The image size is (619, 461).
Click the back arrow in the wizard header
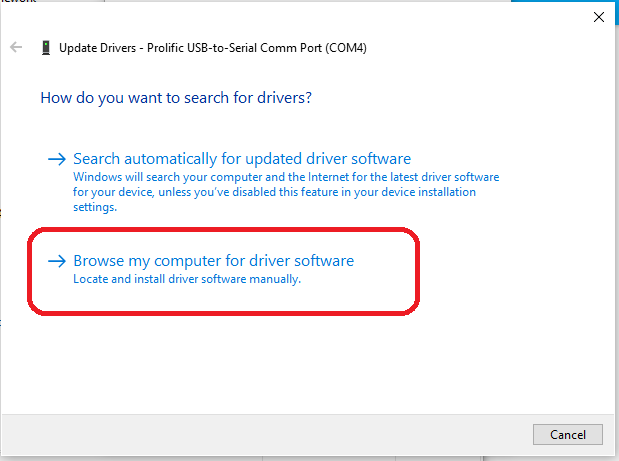pos(16,47)
